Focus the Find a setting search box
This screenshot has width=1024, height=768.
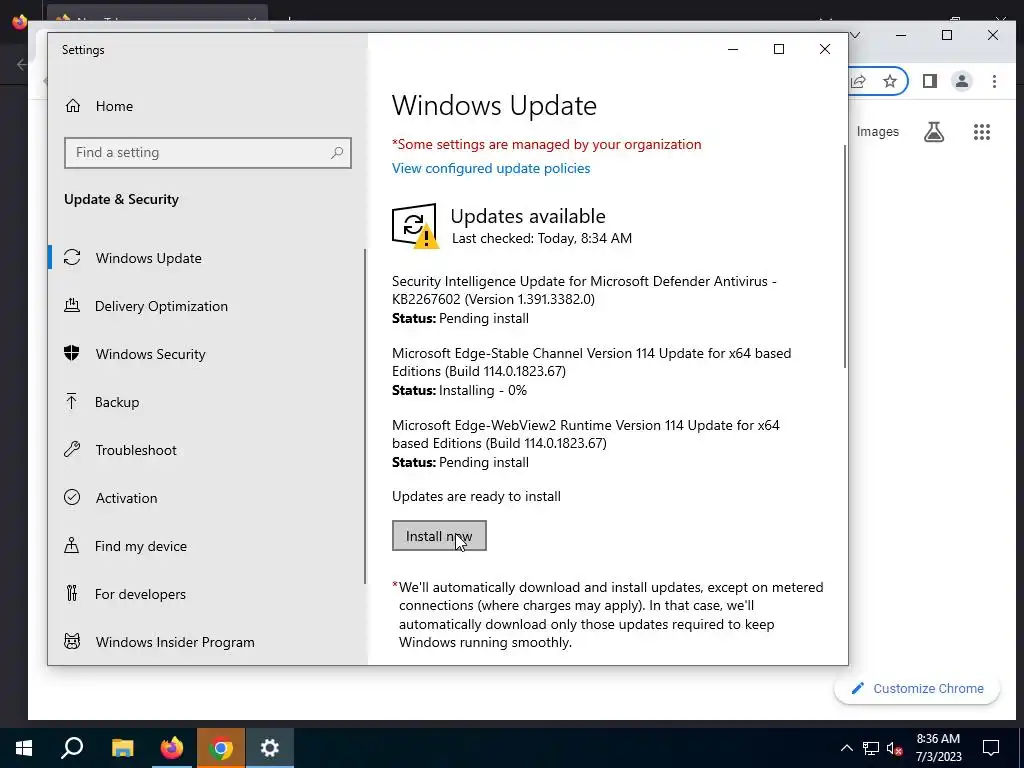(208, 153)
